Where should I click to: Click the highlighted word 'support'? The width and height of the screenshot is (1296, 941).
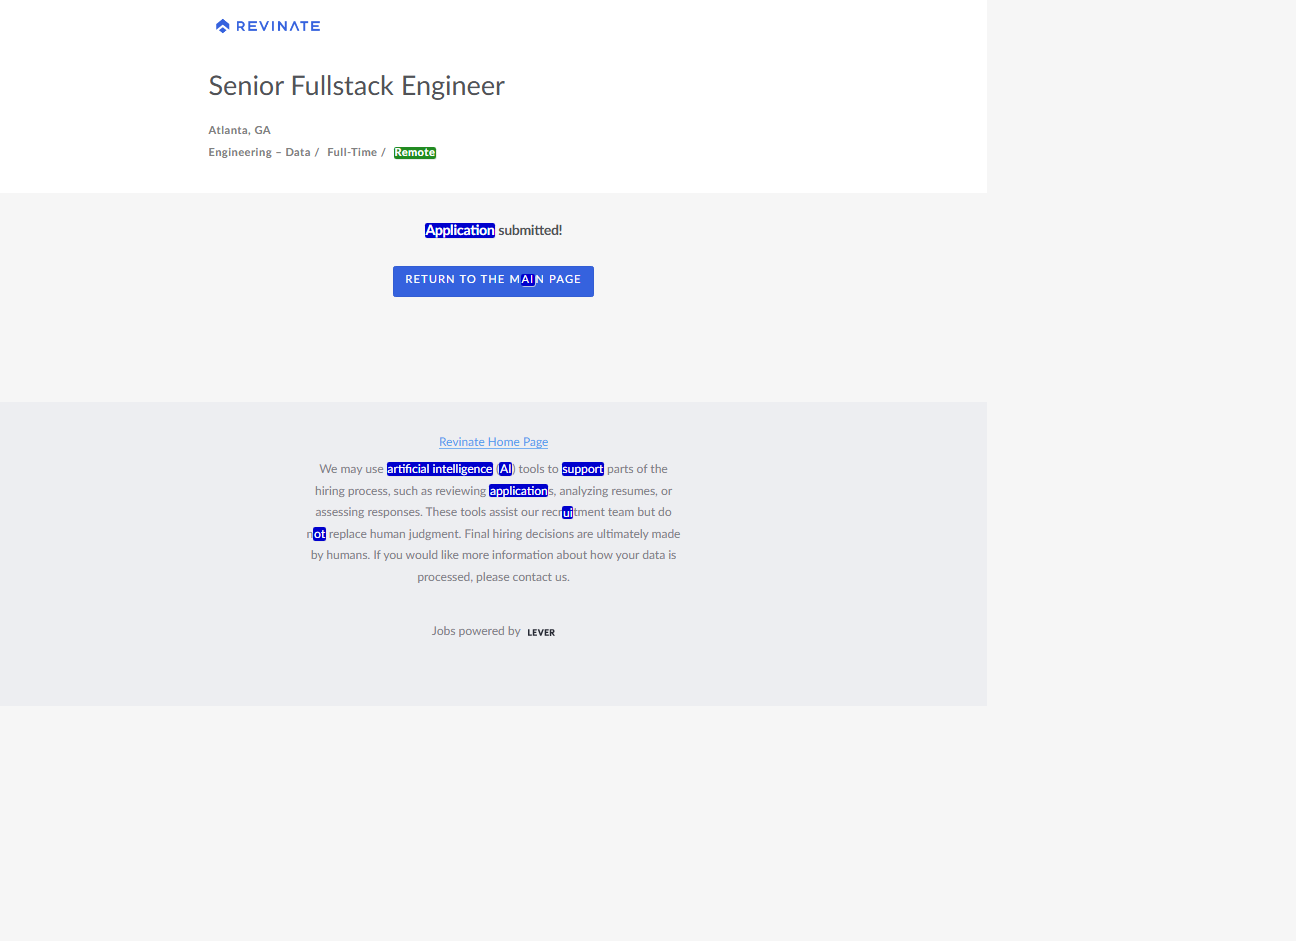click(x=582, y=469)
